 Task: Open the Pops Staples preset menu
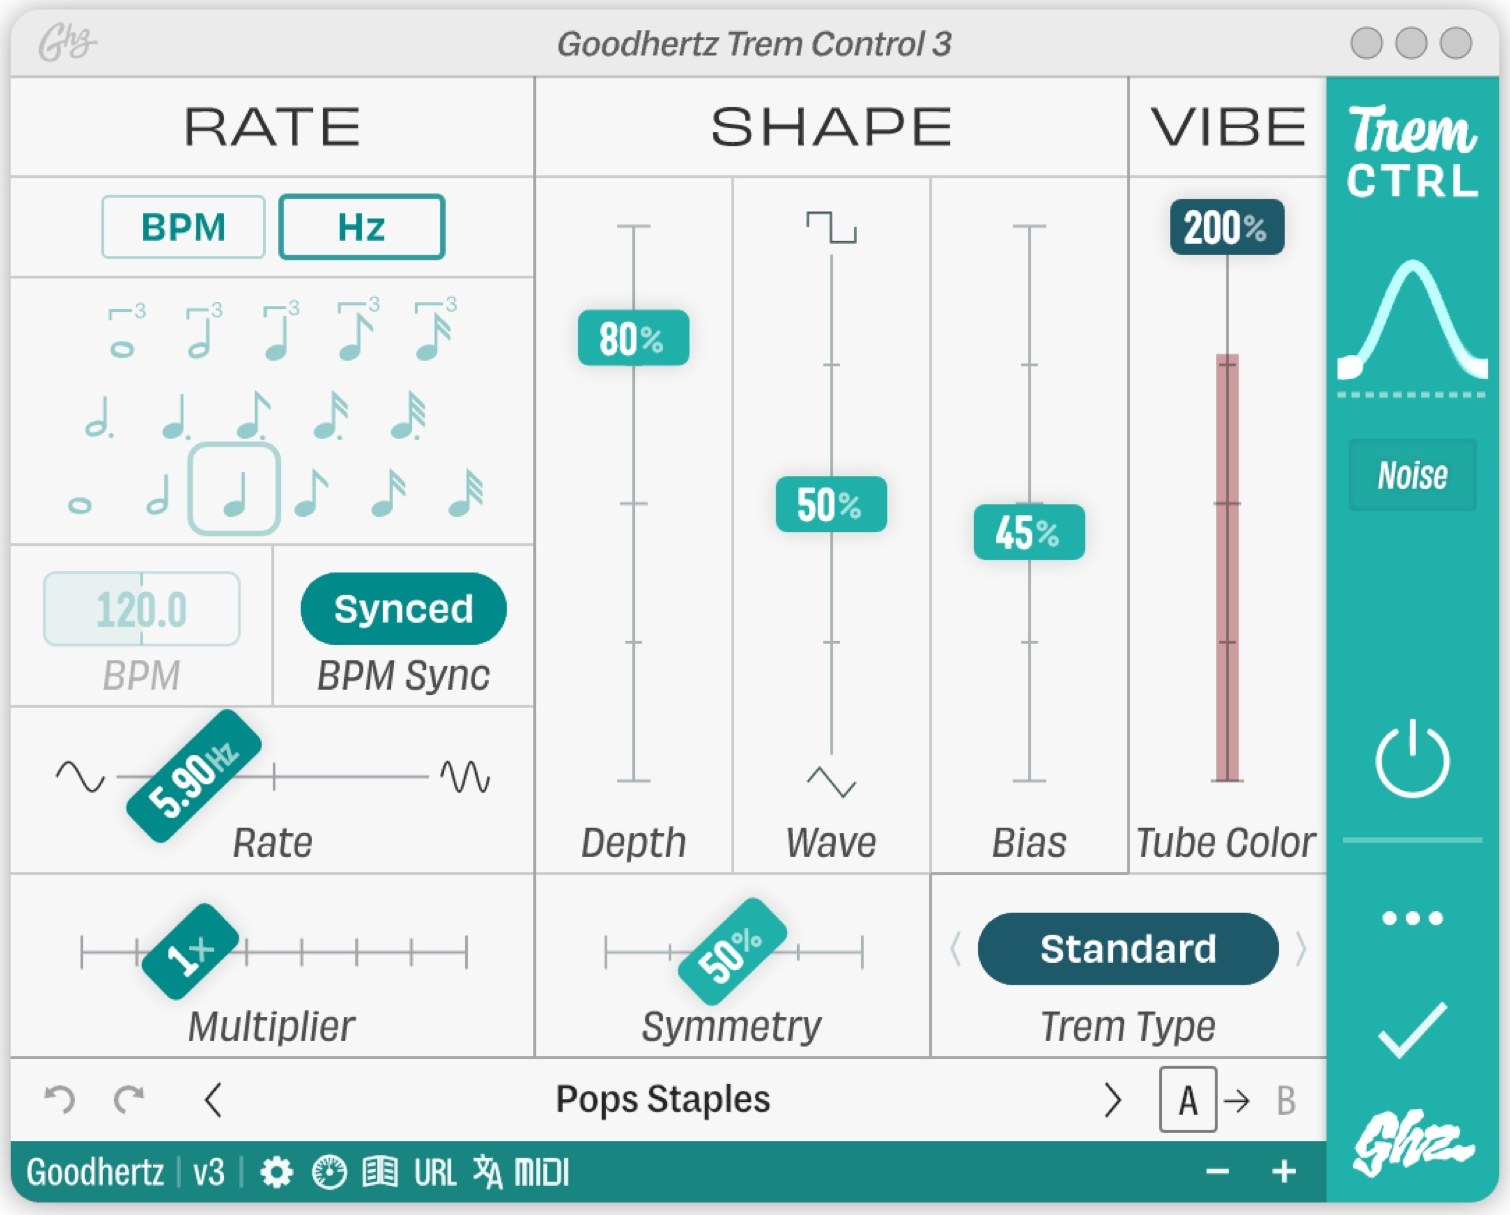click(x=663, y=1099)
